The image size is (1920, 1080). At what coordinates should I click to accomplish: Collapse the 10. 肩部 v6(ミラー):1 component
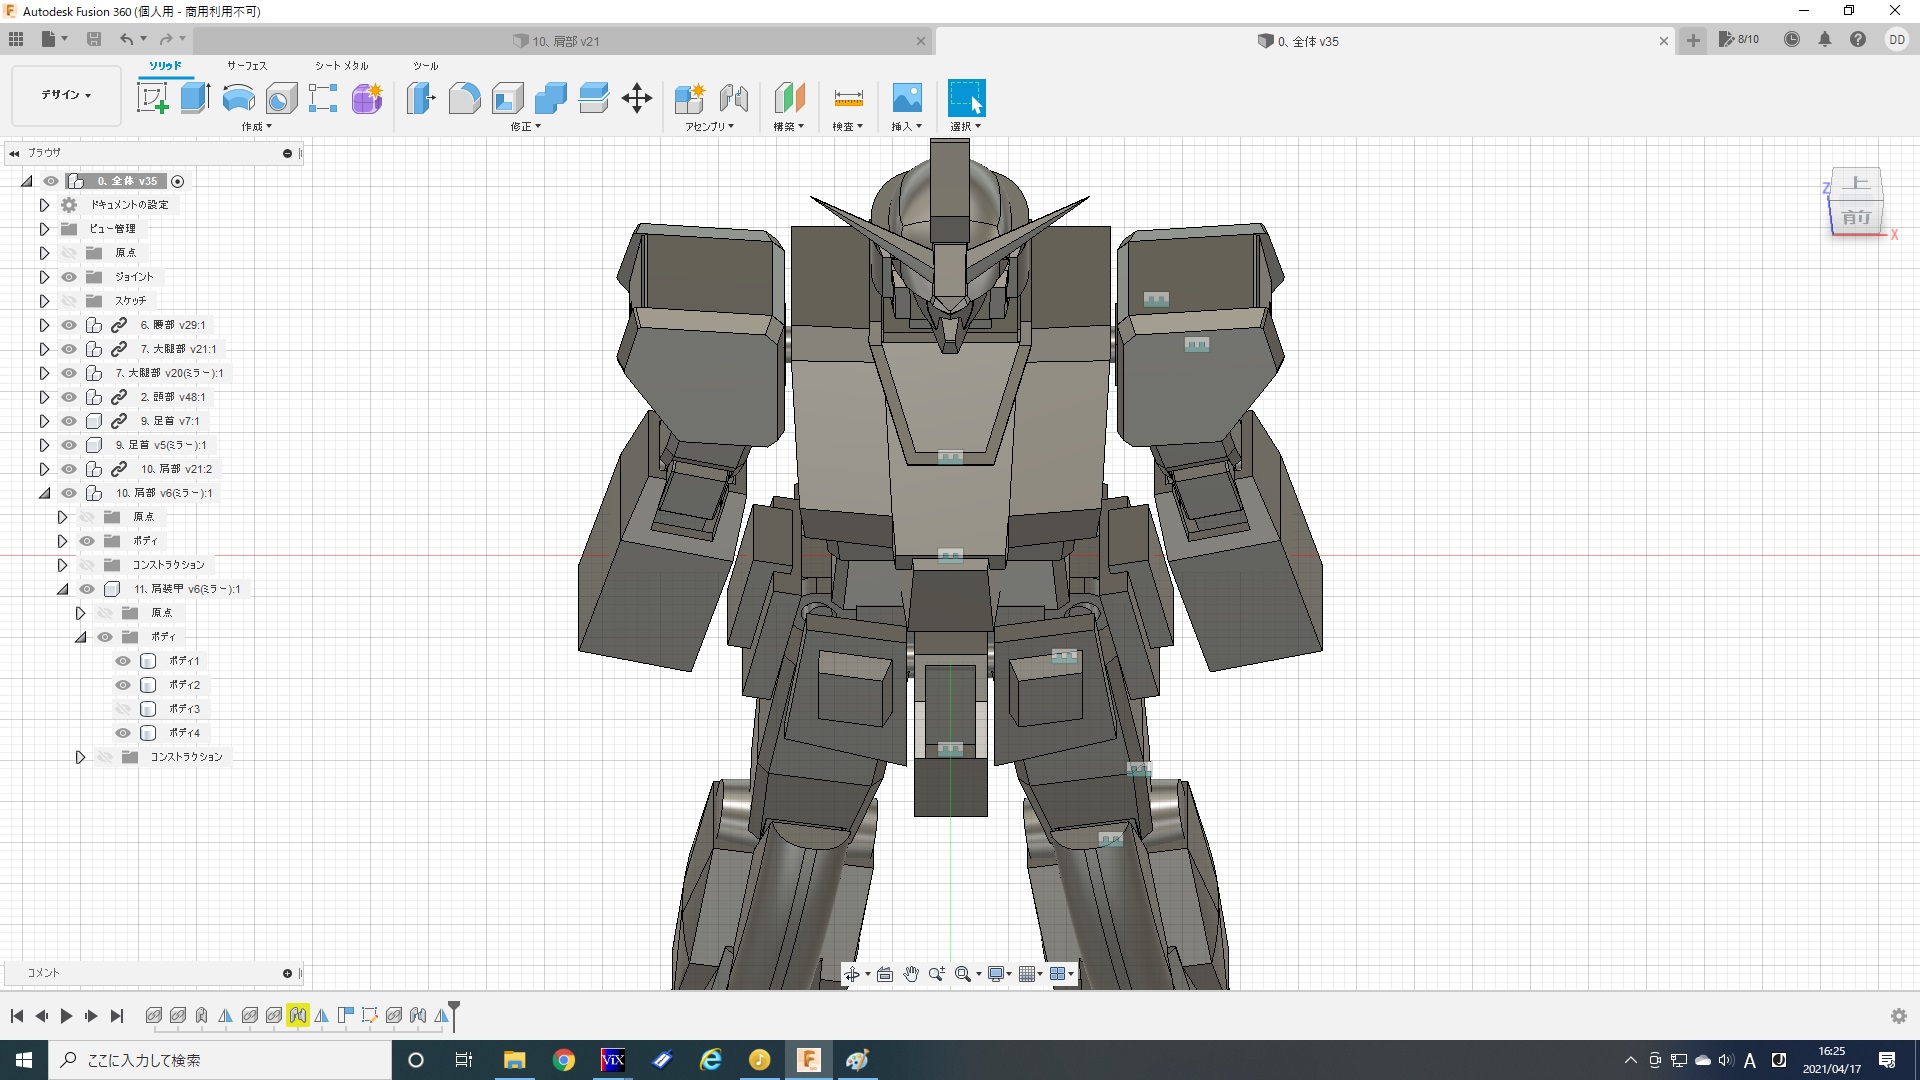tap(44, 493)
